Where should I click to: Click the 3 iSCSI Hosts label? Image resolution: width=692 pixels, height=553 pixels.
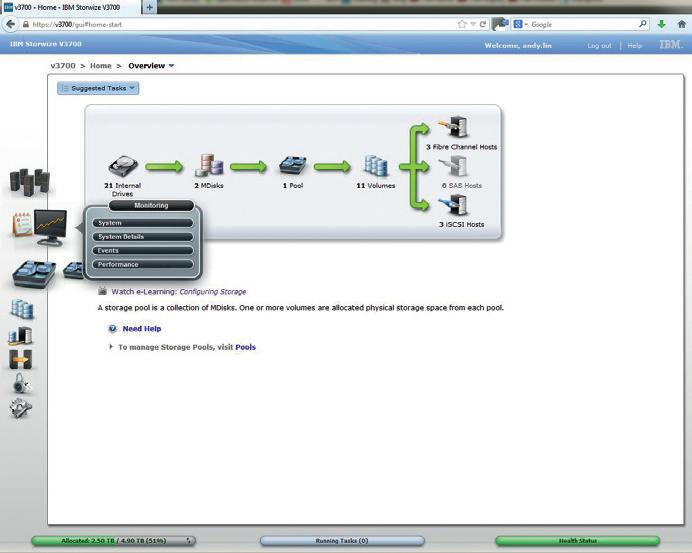point(461,224)
